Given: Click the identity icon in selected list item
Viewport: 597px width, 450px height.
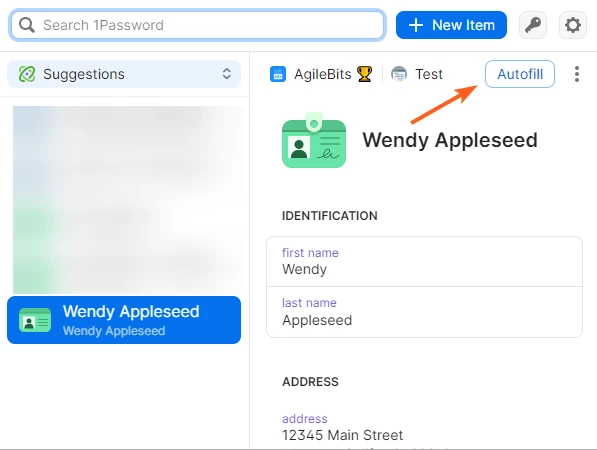Looking at the screenshot, I should (35, 320).
